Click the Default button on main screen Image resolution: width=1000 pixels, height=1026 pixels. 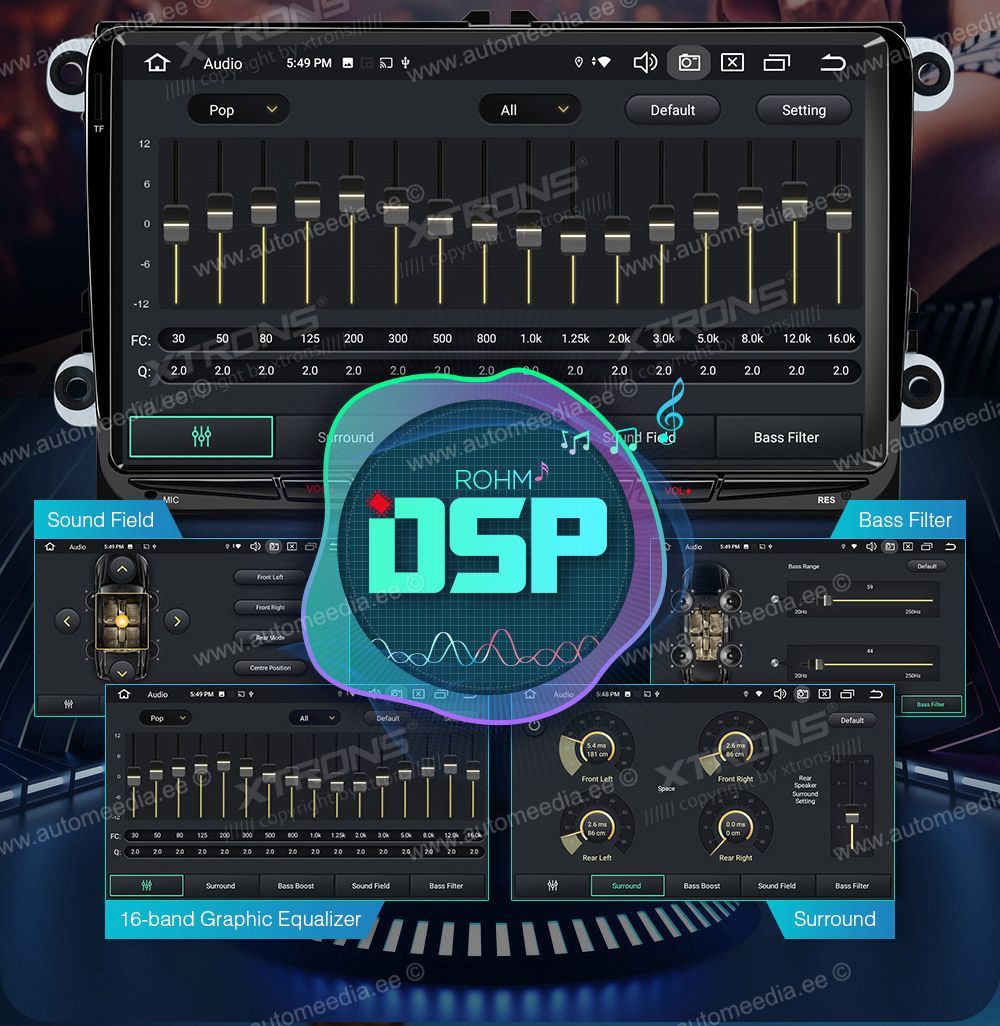point(673,110)
